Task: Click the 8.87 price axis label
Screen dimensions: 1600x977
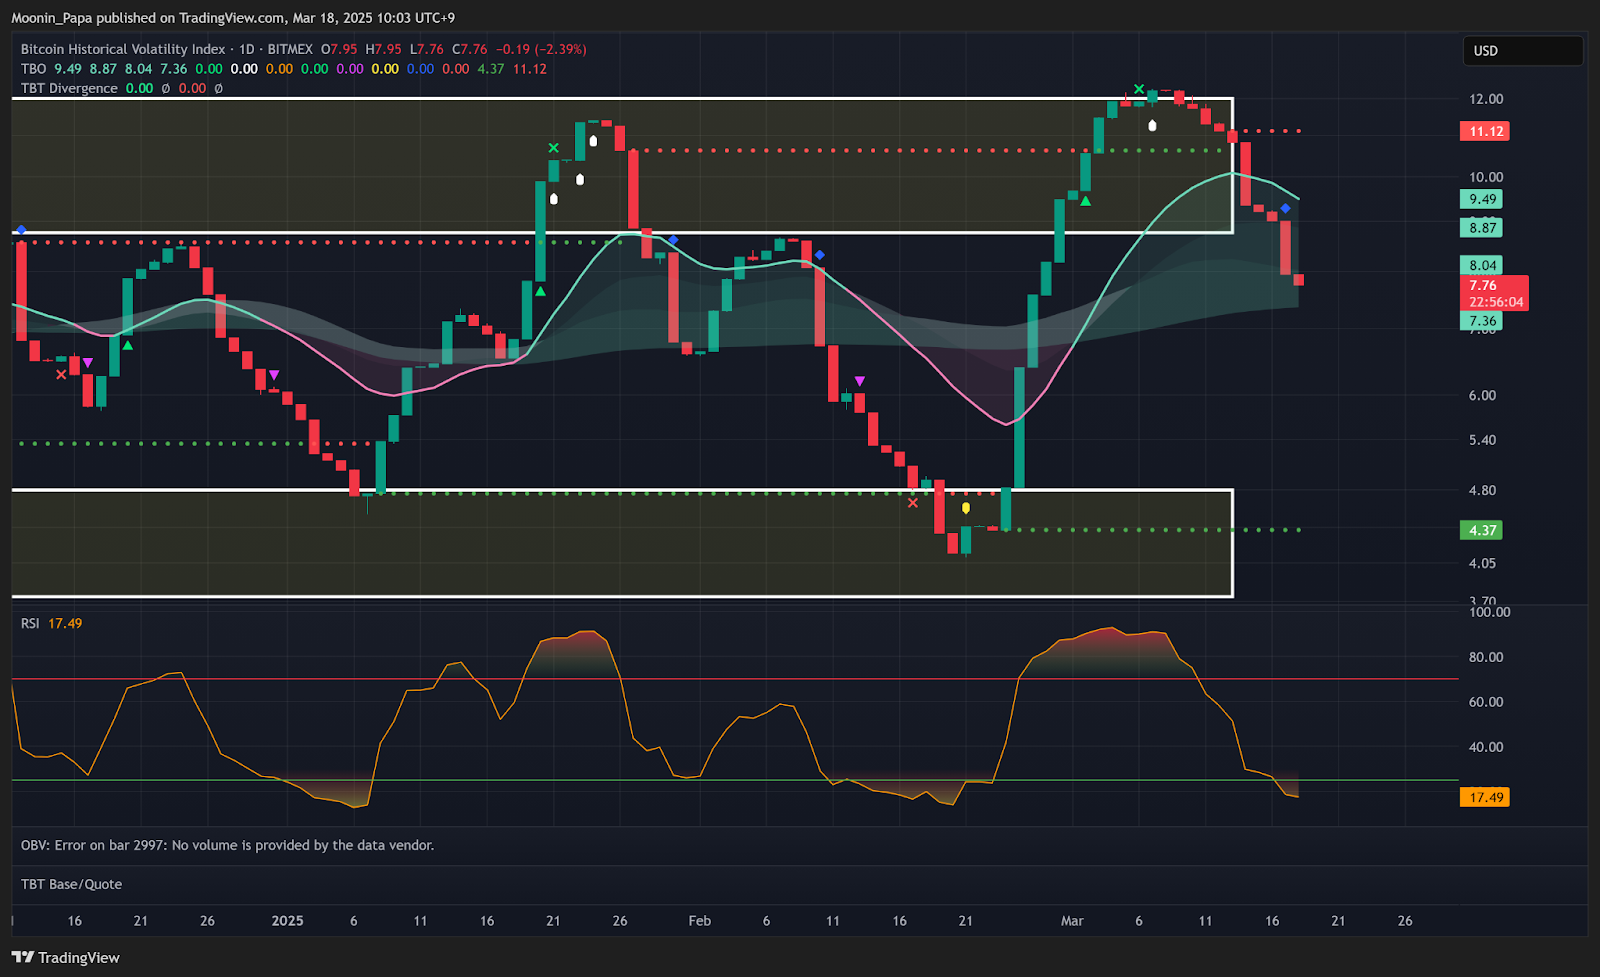Action: pyautogui.click(x=1482, y=228)
